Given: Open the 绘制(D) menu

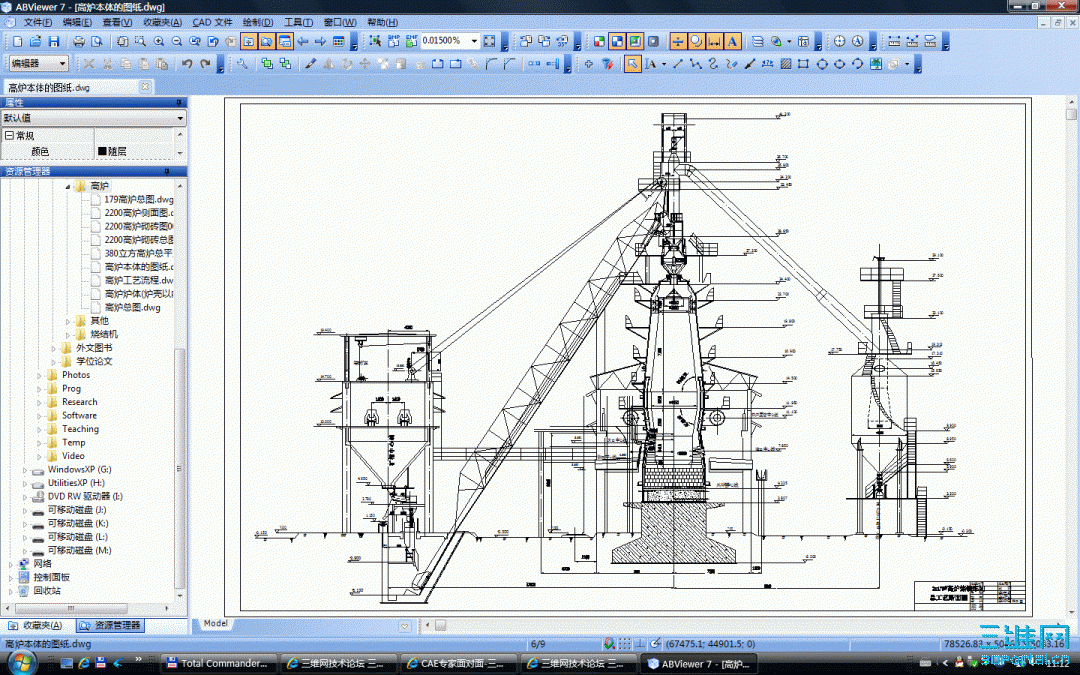Looking at the screenshot, I should coord(258,23).
